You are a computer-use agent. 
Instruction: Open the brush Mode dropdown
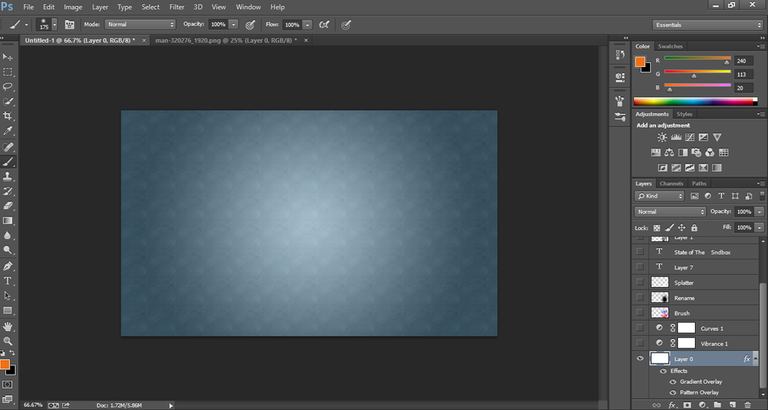click(x=141, y=23)
